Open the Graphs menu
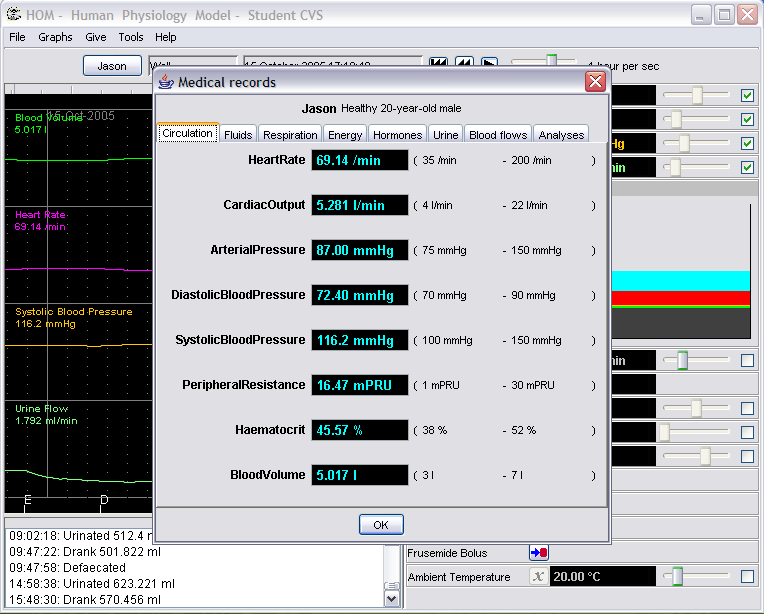The image size is (764, 615). [x=55, y=37]
